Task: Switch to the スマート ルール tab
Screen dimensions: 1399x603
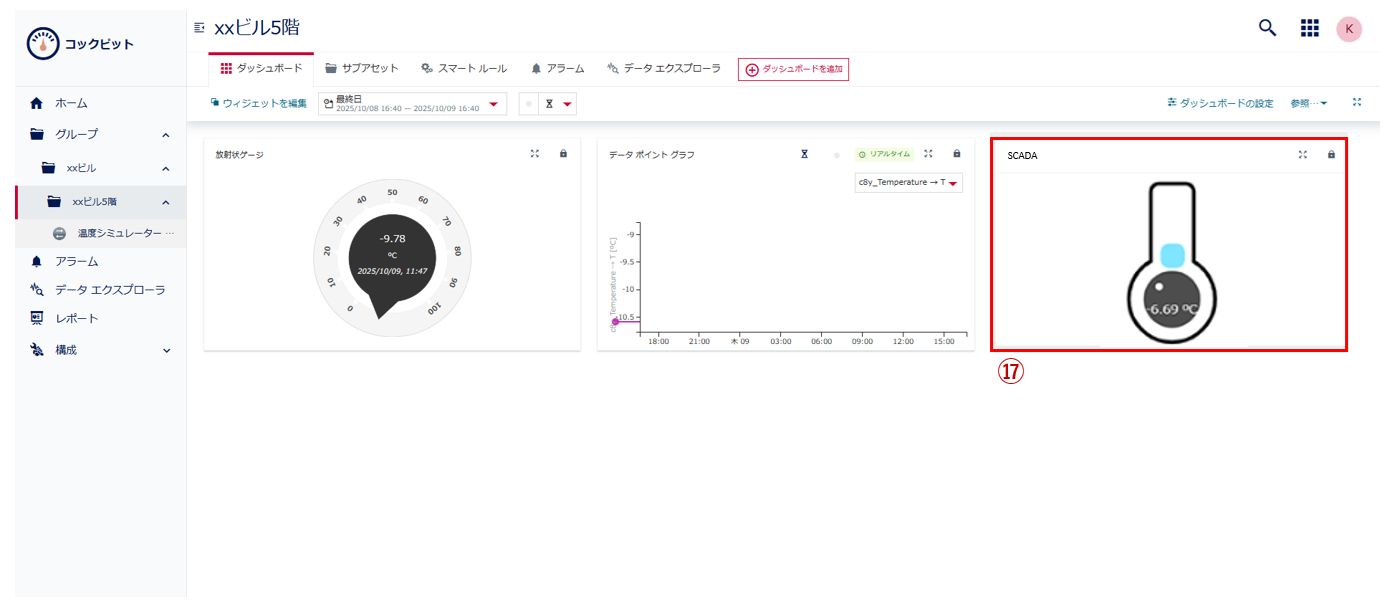Action: [464, 69]
